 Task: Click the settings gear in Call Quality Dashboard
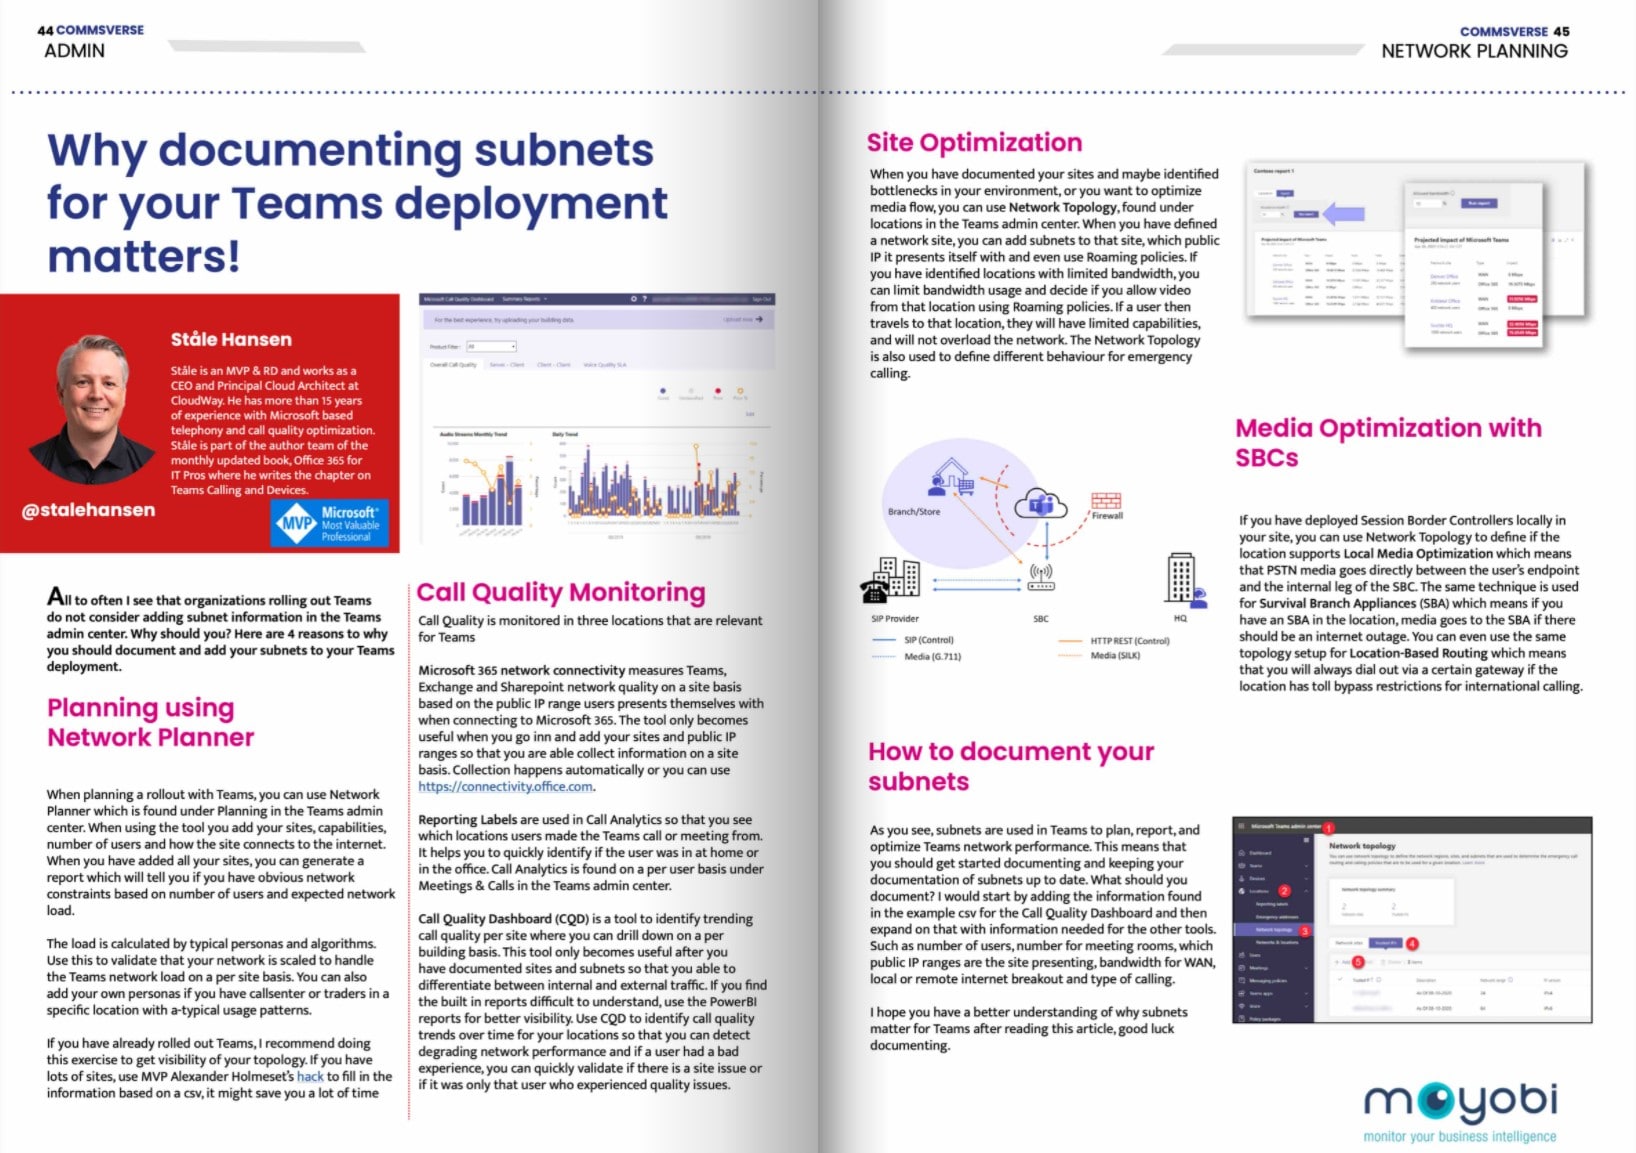(x=633, y=299)
